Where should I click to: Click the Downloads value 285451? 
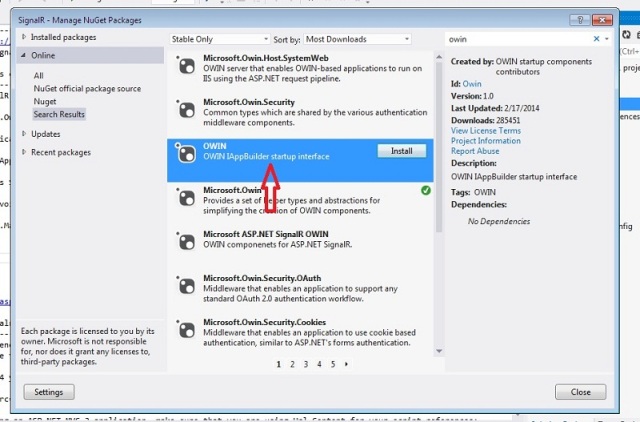[x=508, y=120]
